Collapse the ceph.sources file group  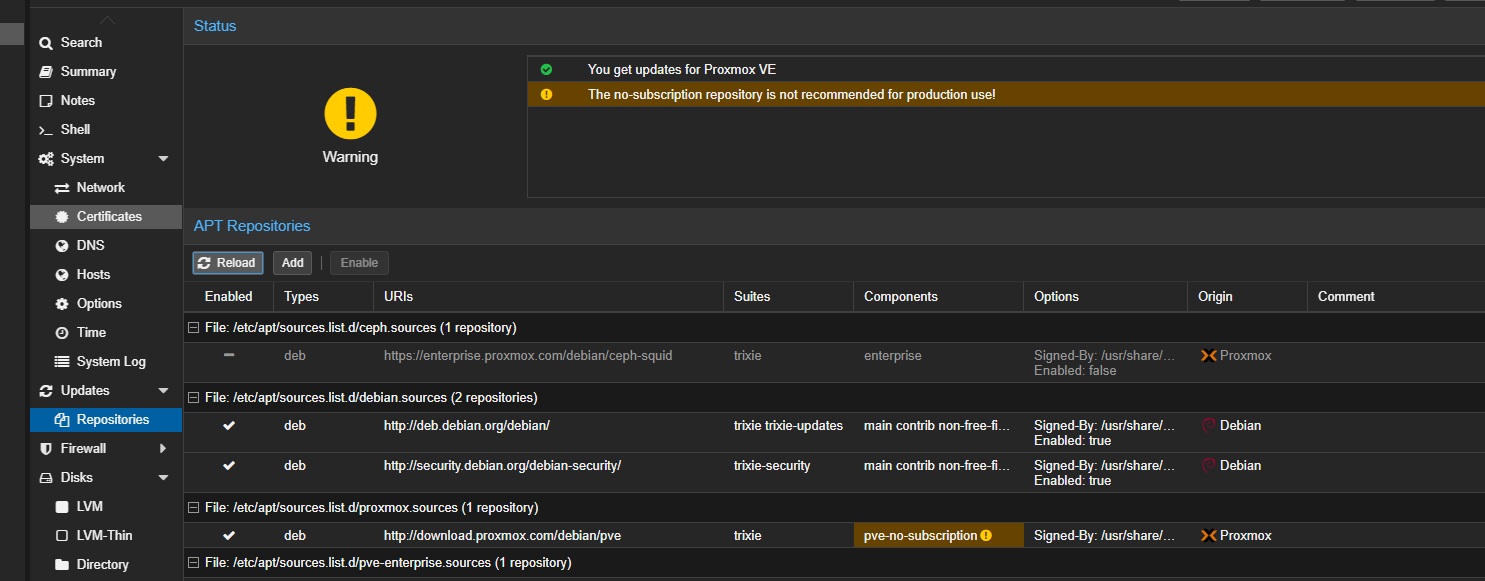(193, 328)
